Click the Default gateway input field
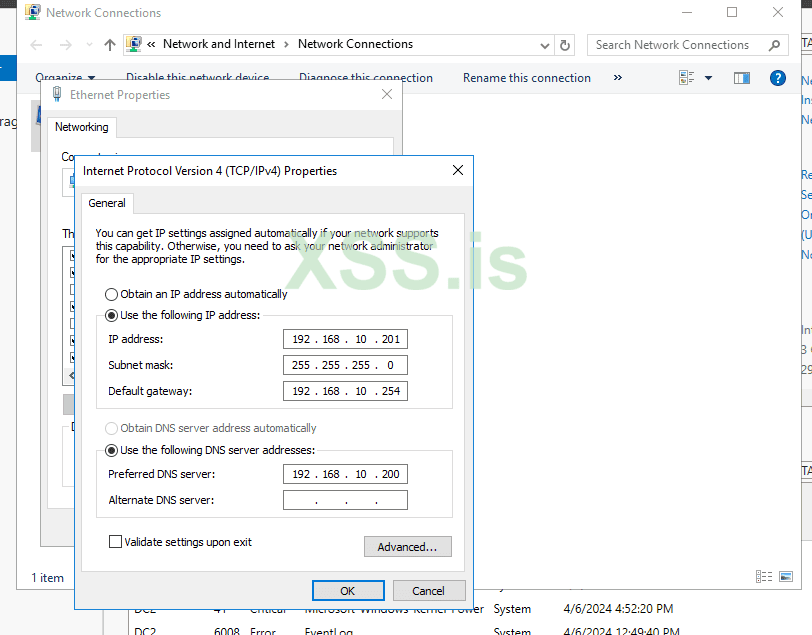 (x=345, y=391)
